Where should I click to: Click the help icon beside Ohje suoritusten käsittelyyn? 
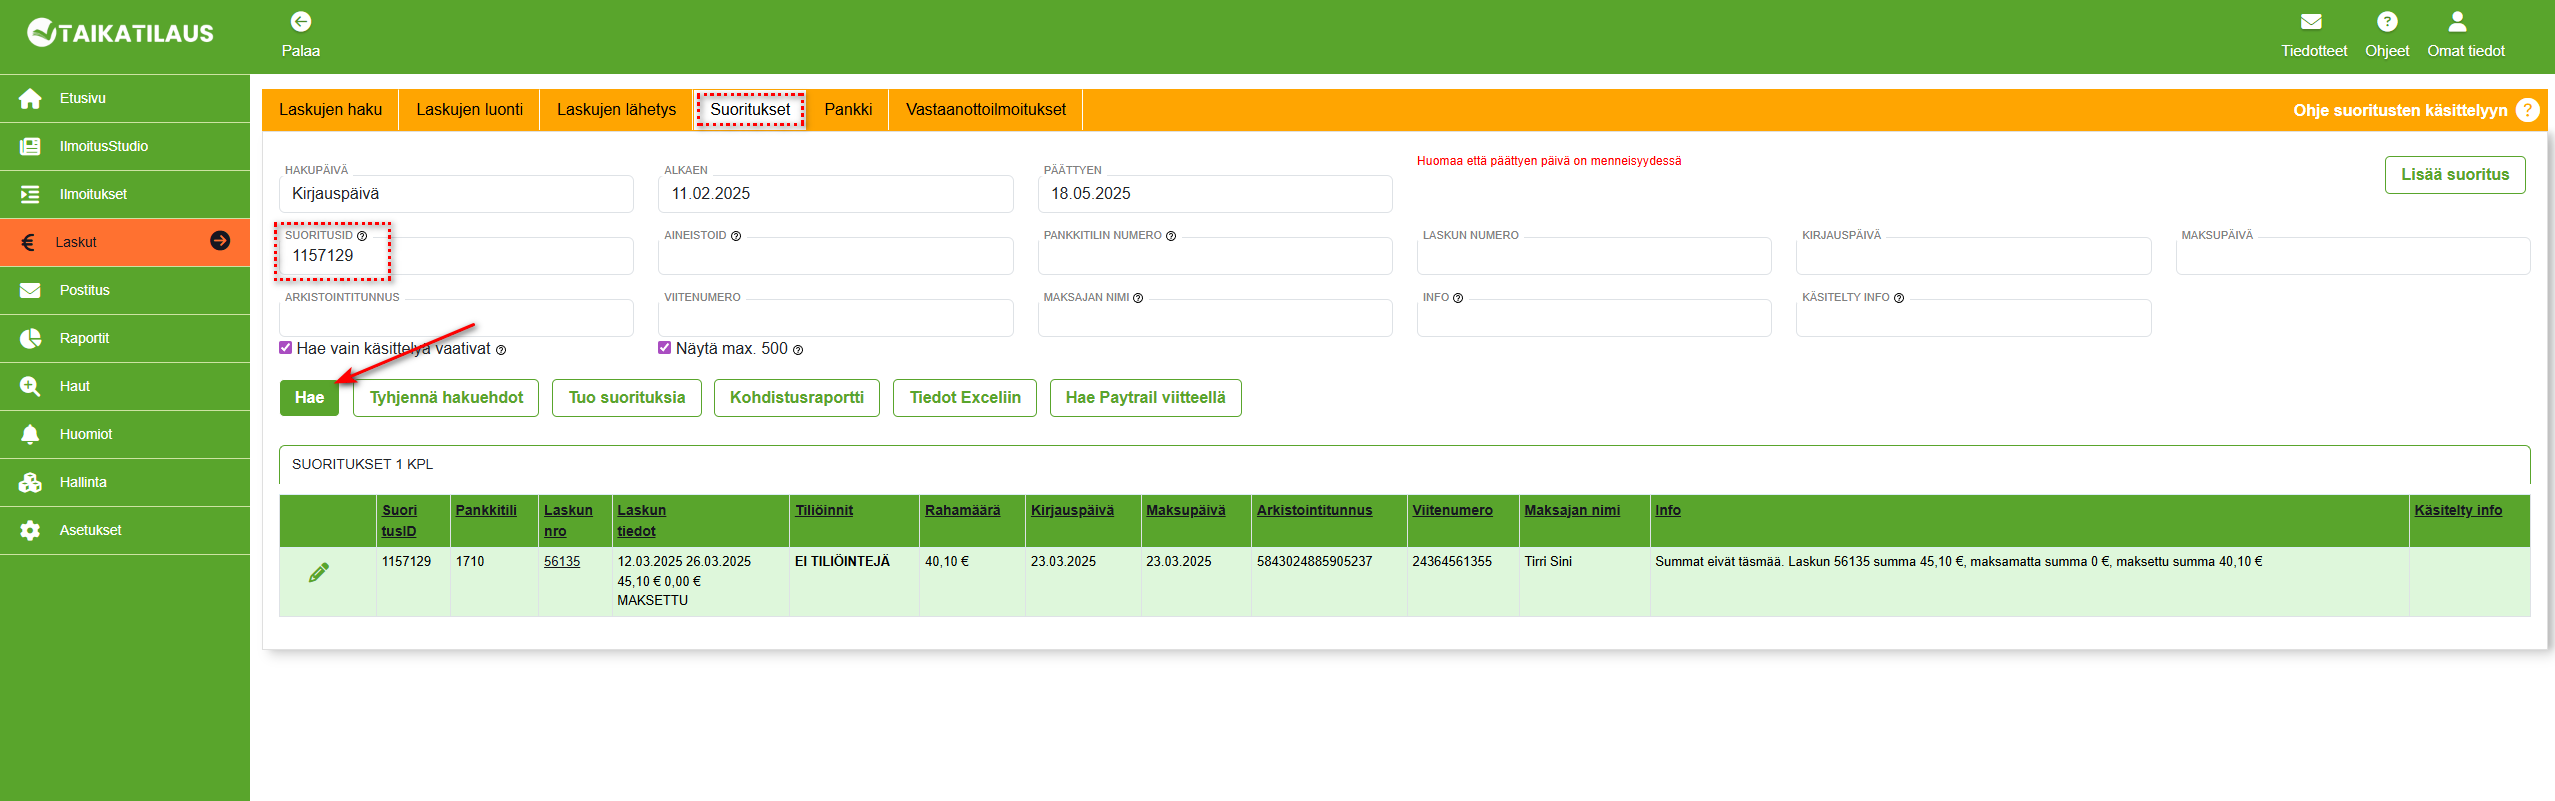[2527, 110]
